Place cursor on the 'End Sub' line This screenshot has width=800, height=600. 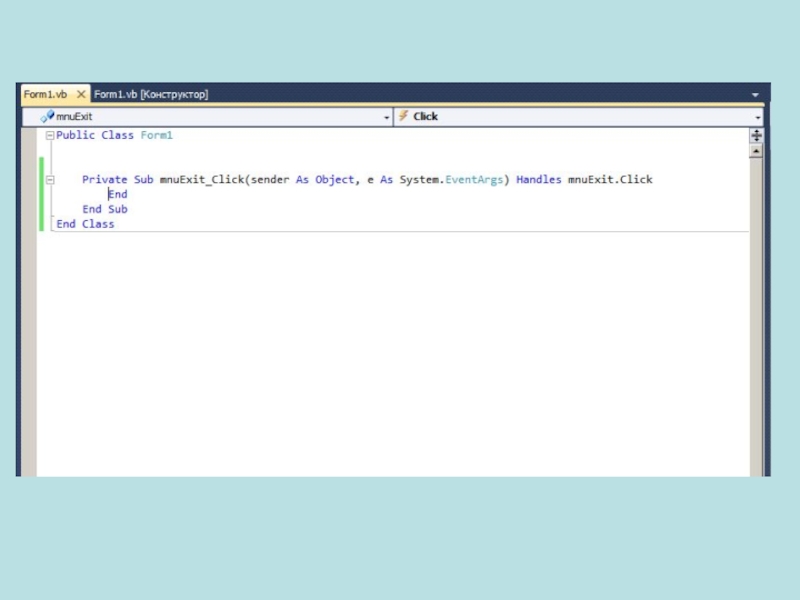pos(105,210)
